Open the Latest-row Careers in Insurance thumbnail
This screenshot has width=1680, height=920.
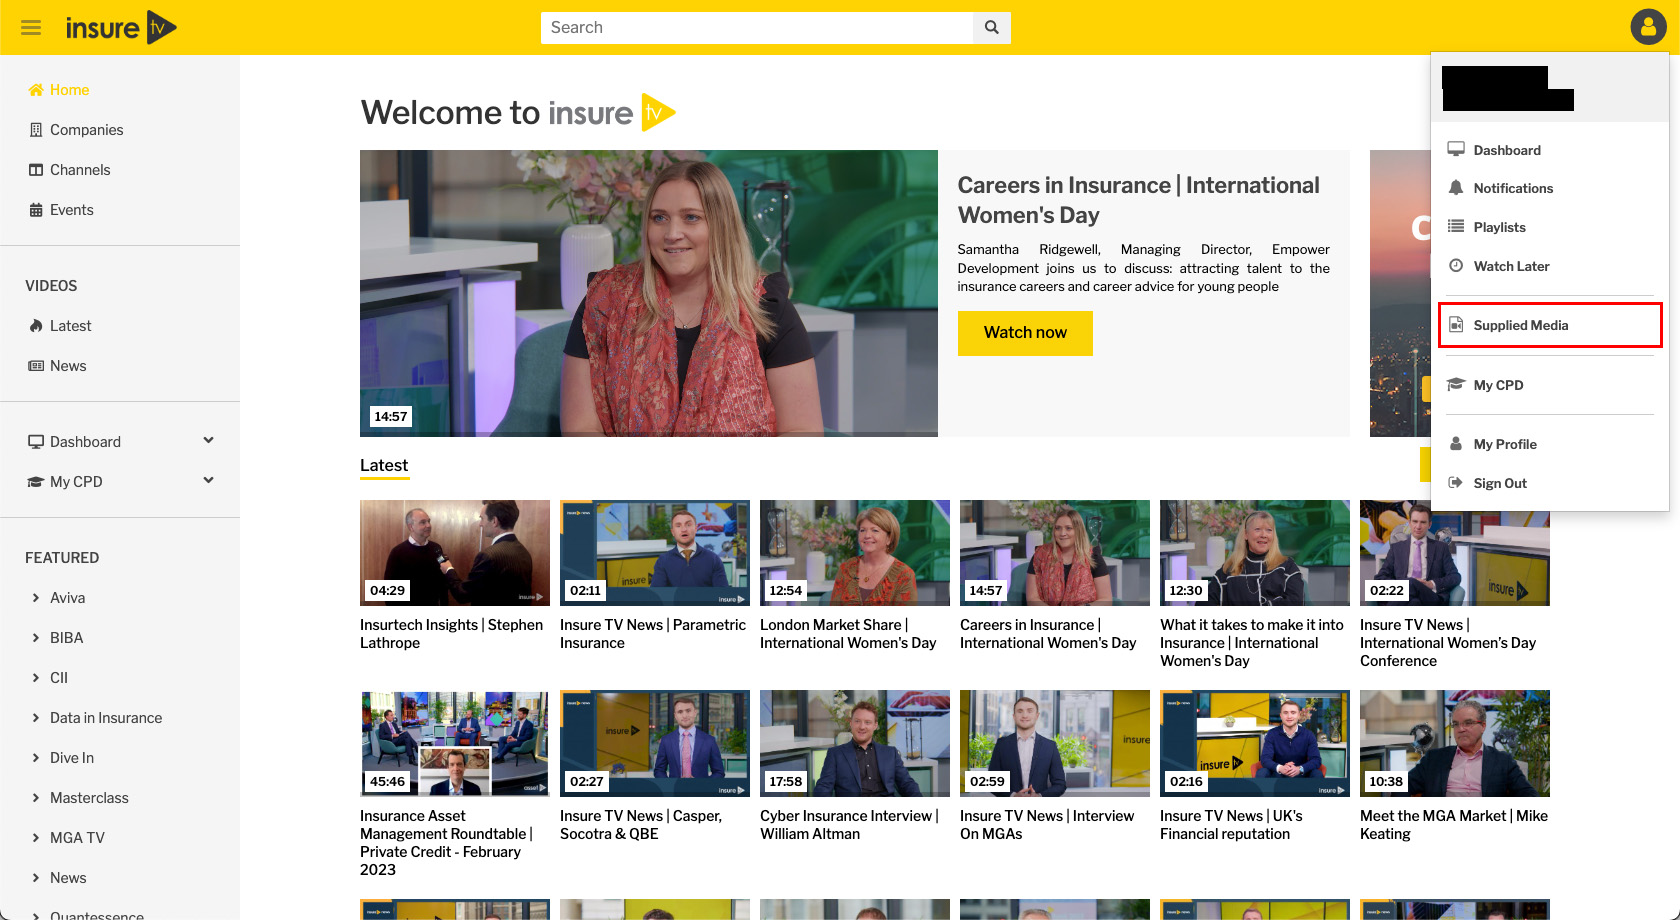(1055, 553)
